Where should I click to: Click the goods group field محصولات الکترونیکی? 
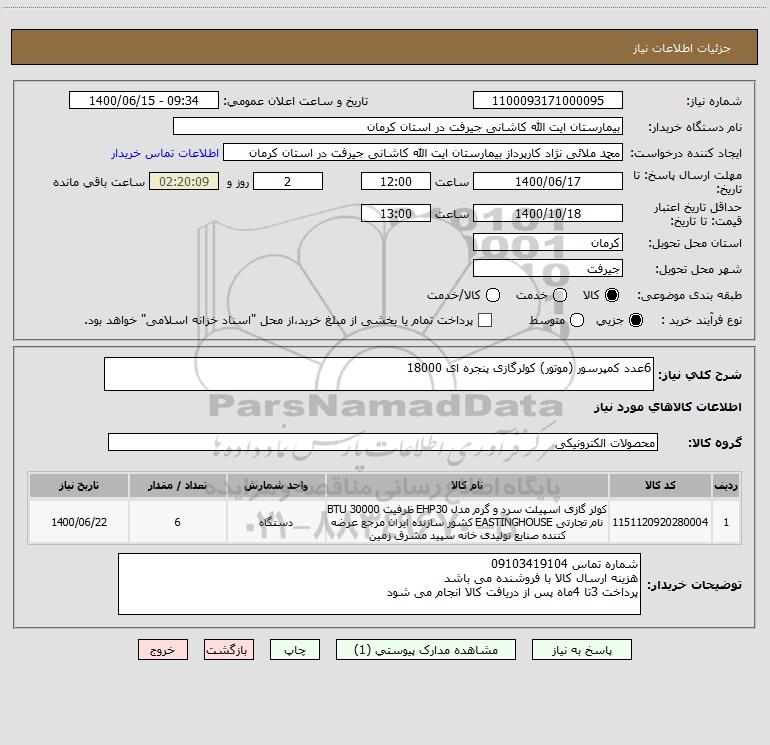tap(383, 442)
